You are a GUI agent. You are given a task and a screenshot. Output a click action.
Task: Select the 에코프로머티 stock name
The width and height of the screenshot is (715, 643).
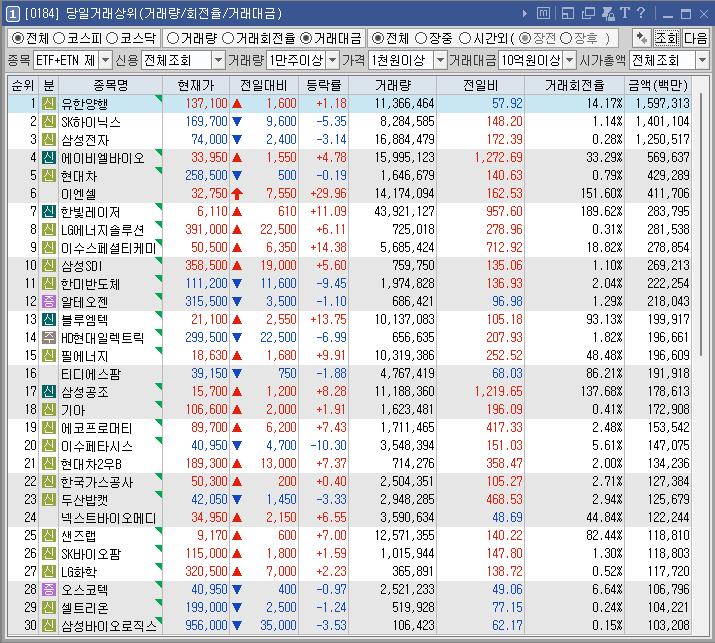pos(97,428)
